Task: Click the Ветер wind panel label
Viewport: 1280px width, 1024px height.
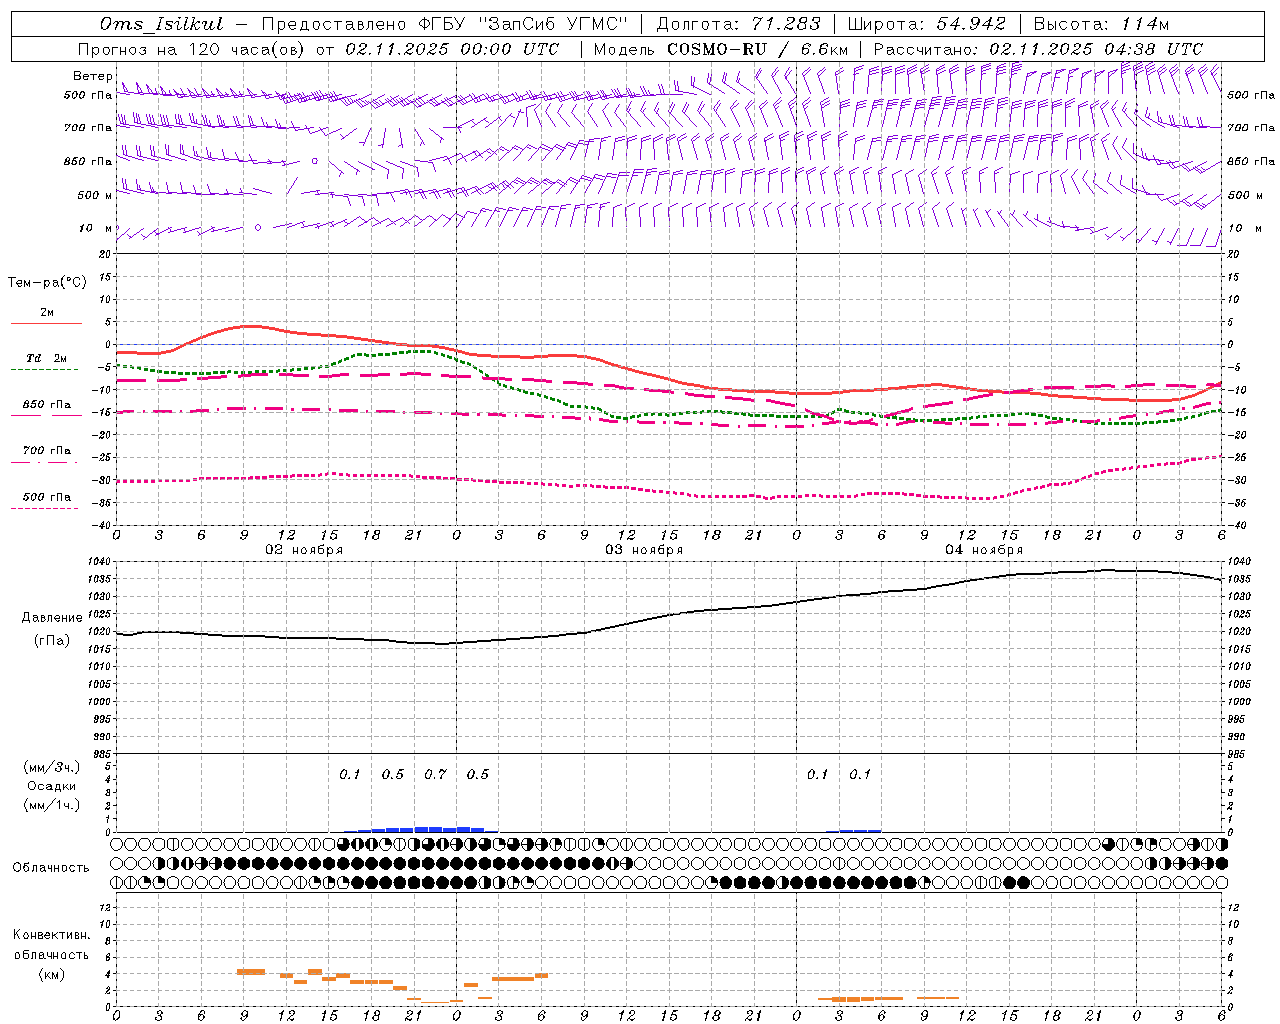Action: pos(92,76)
